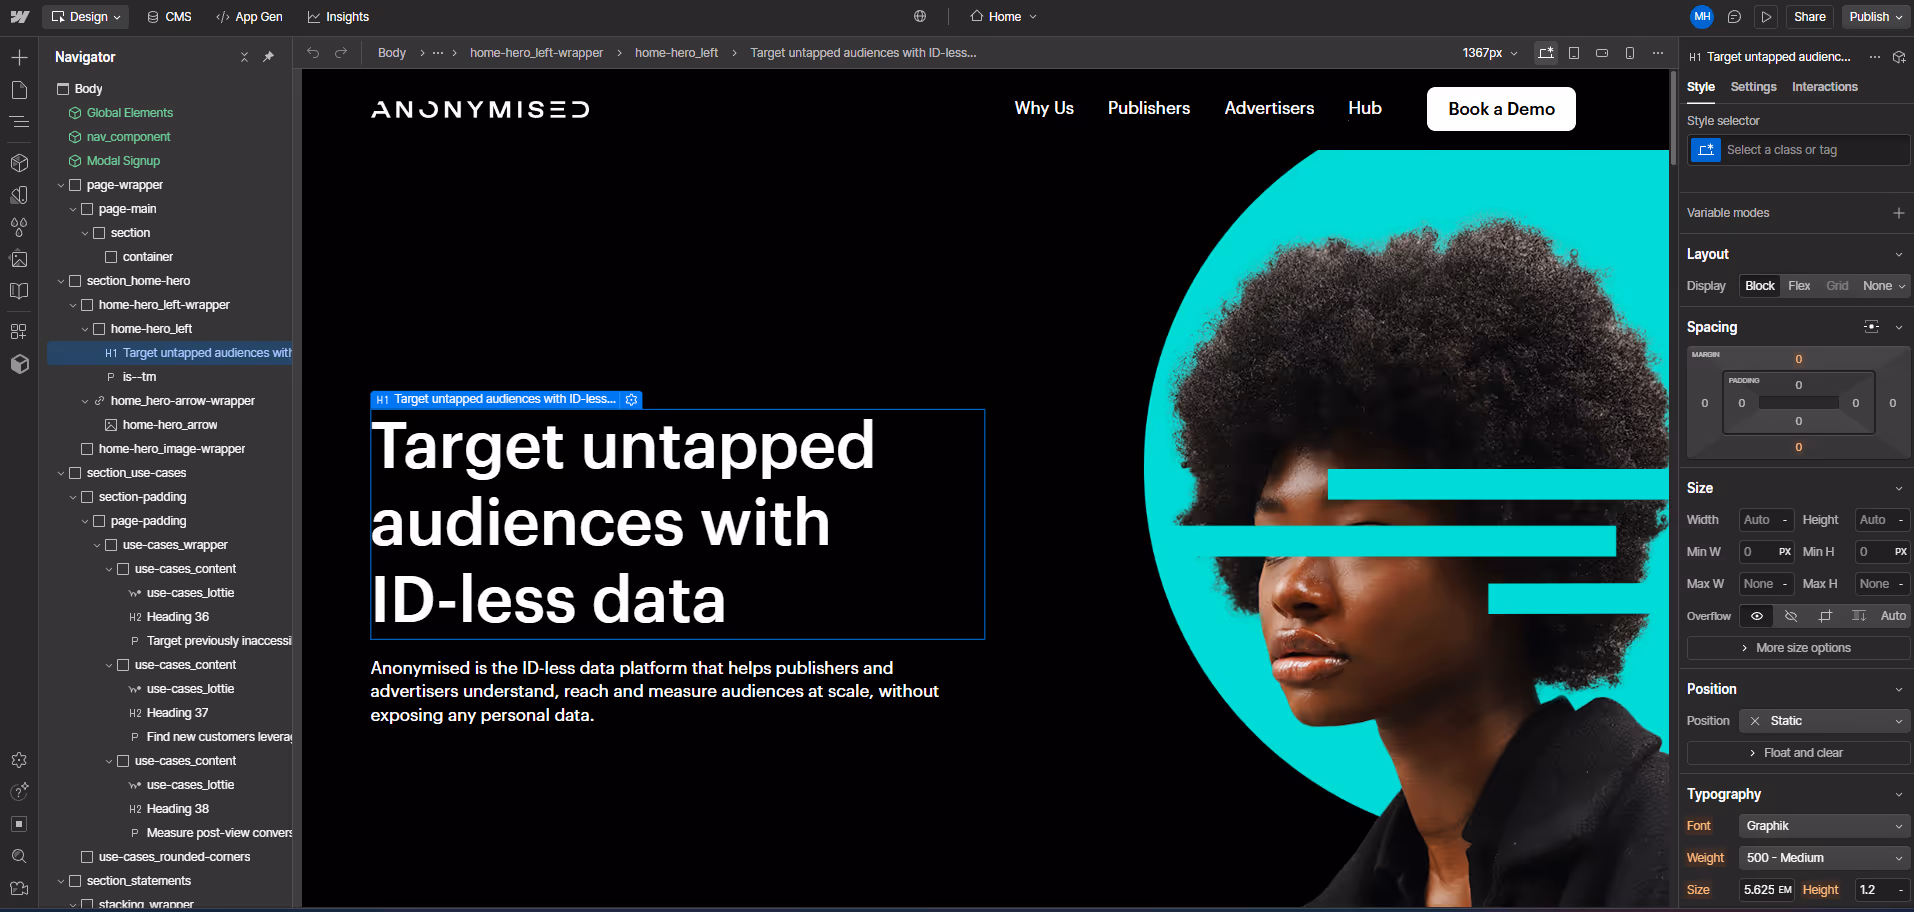The image size is (1914, 912).
Task: Open the Weight 500 - Medium dropdown
Action: coord(1824,858)
